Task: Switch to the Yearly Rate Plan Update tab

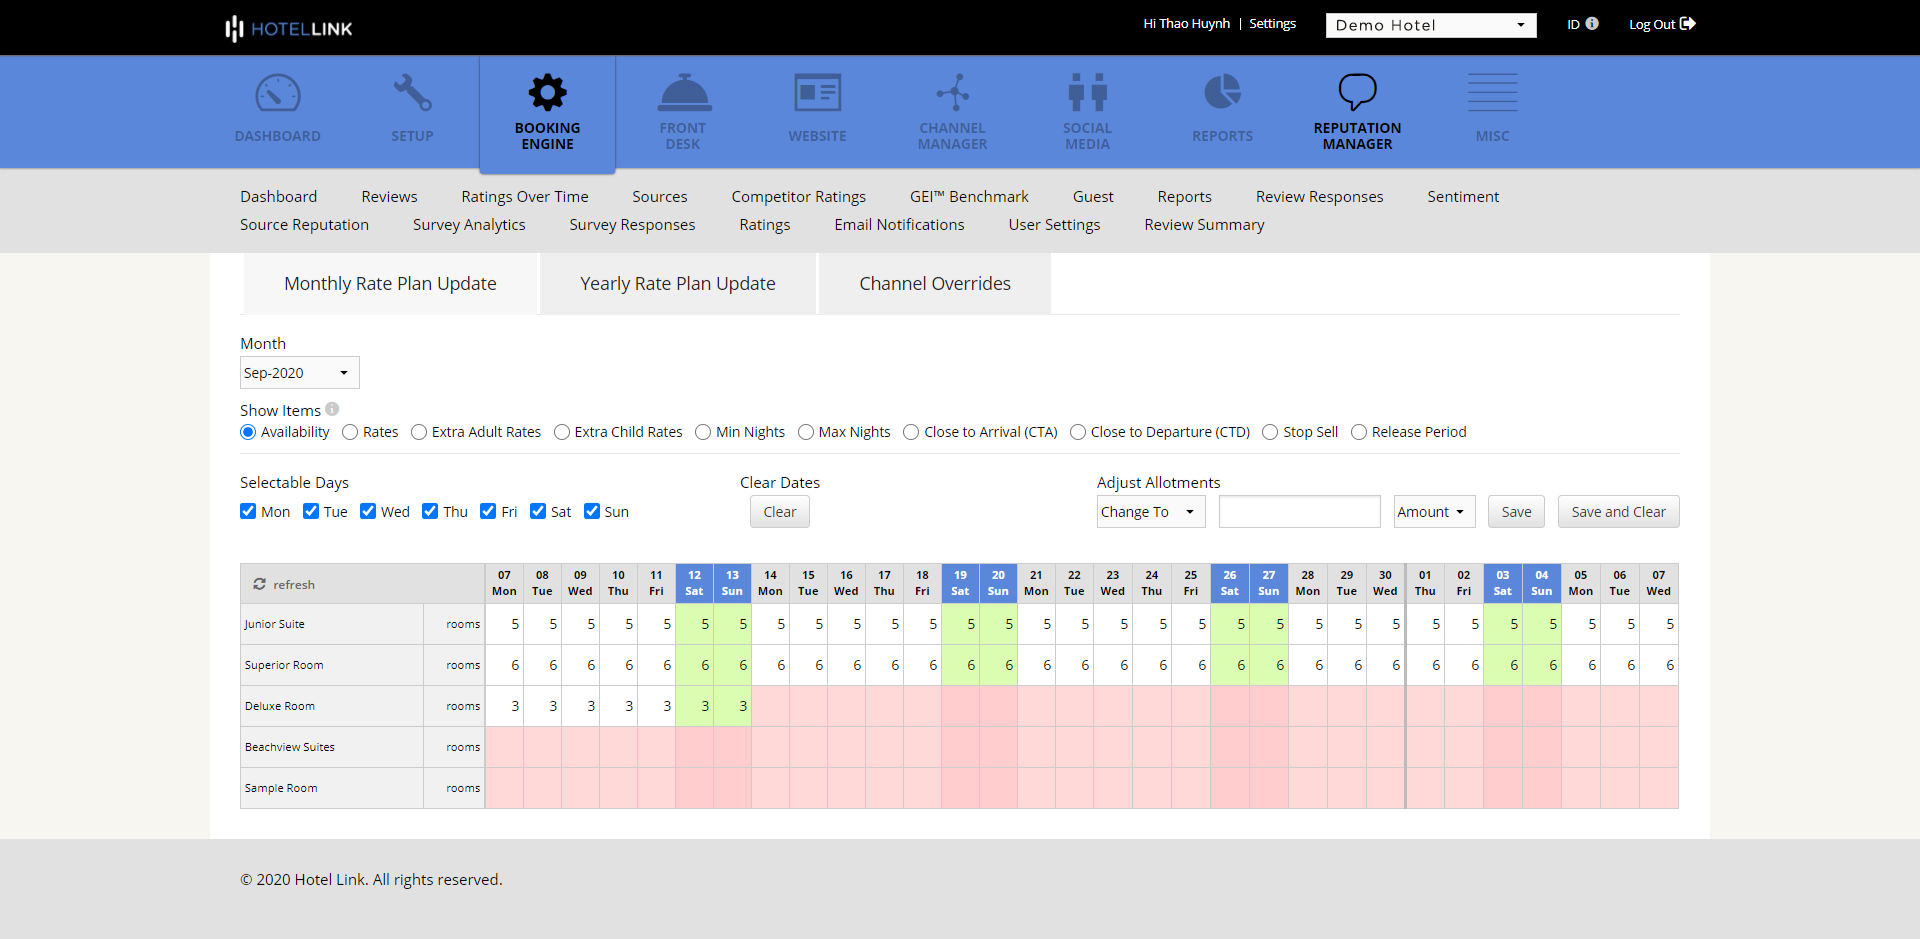Action: (x=677, y=283)
